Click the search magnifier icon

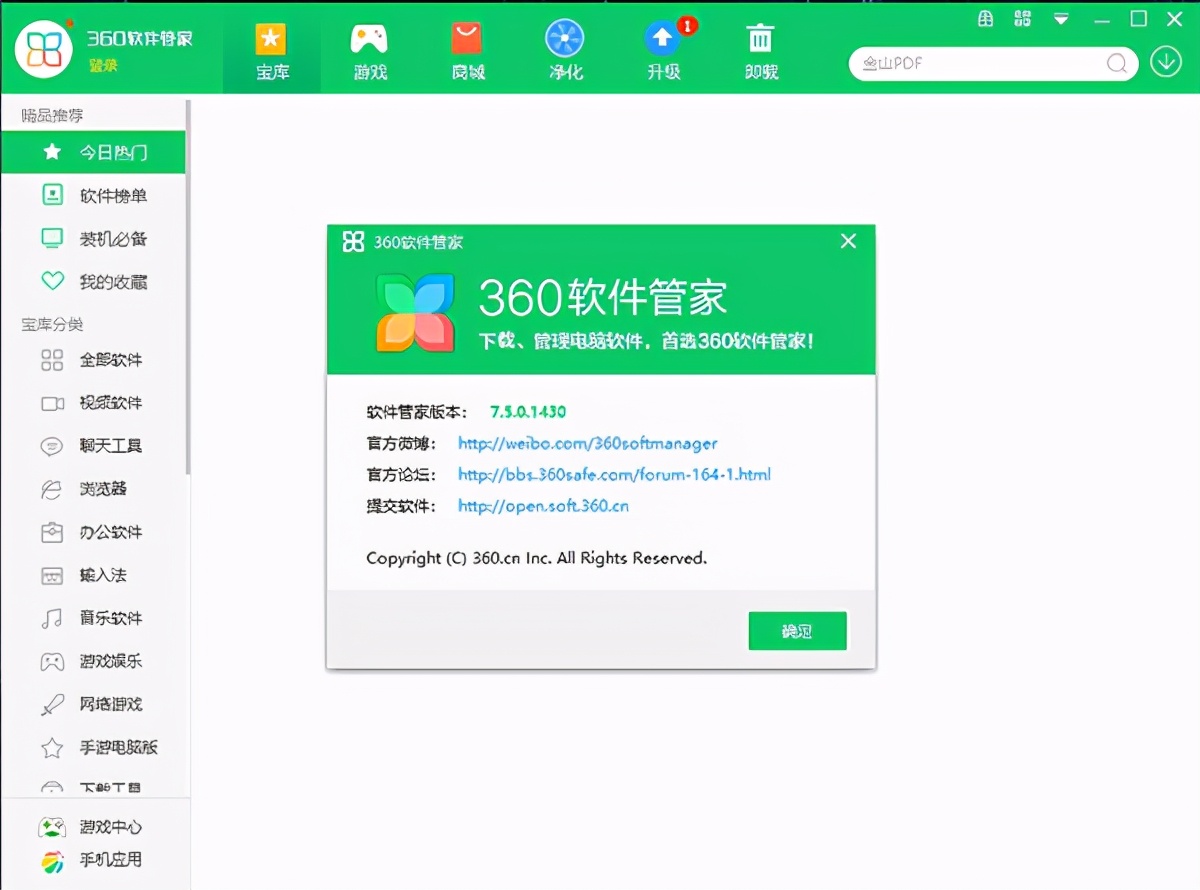1117,63
